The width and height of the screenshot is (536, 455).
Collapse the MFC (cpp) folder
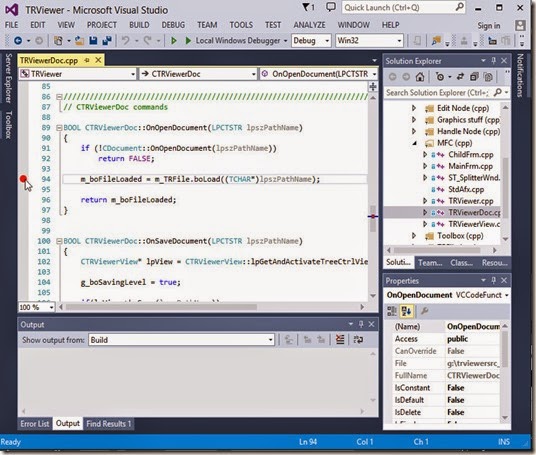point(414,143)
